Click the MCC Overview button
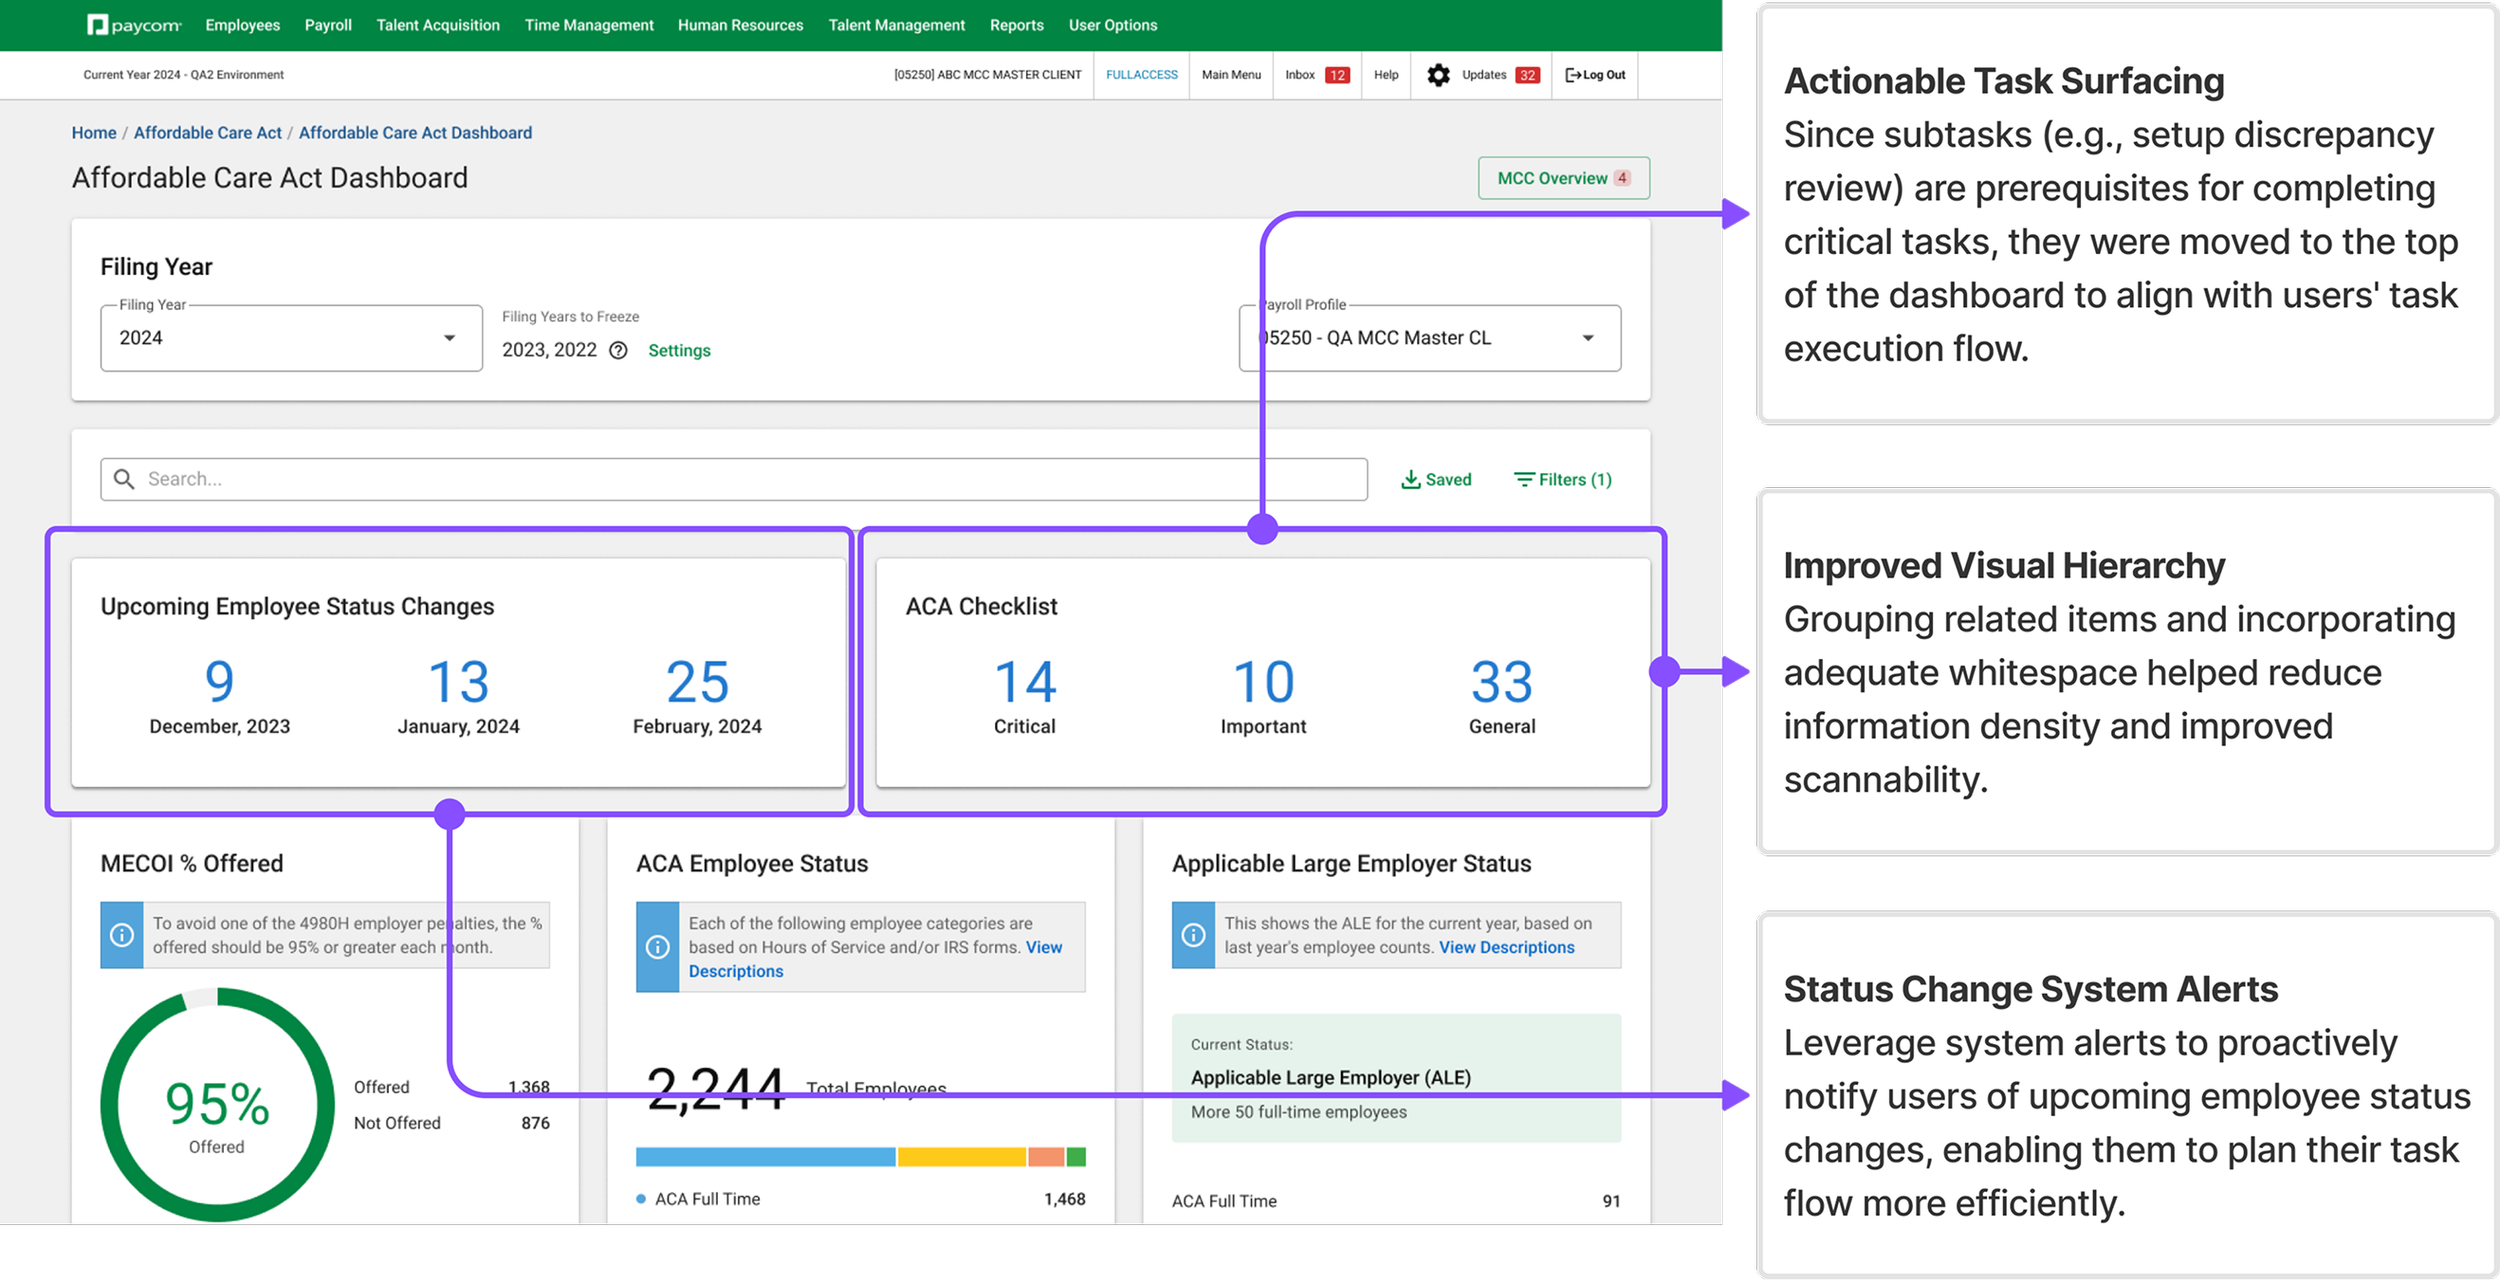 tap(1562, 178)
